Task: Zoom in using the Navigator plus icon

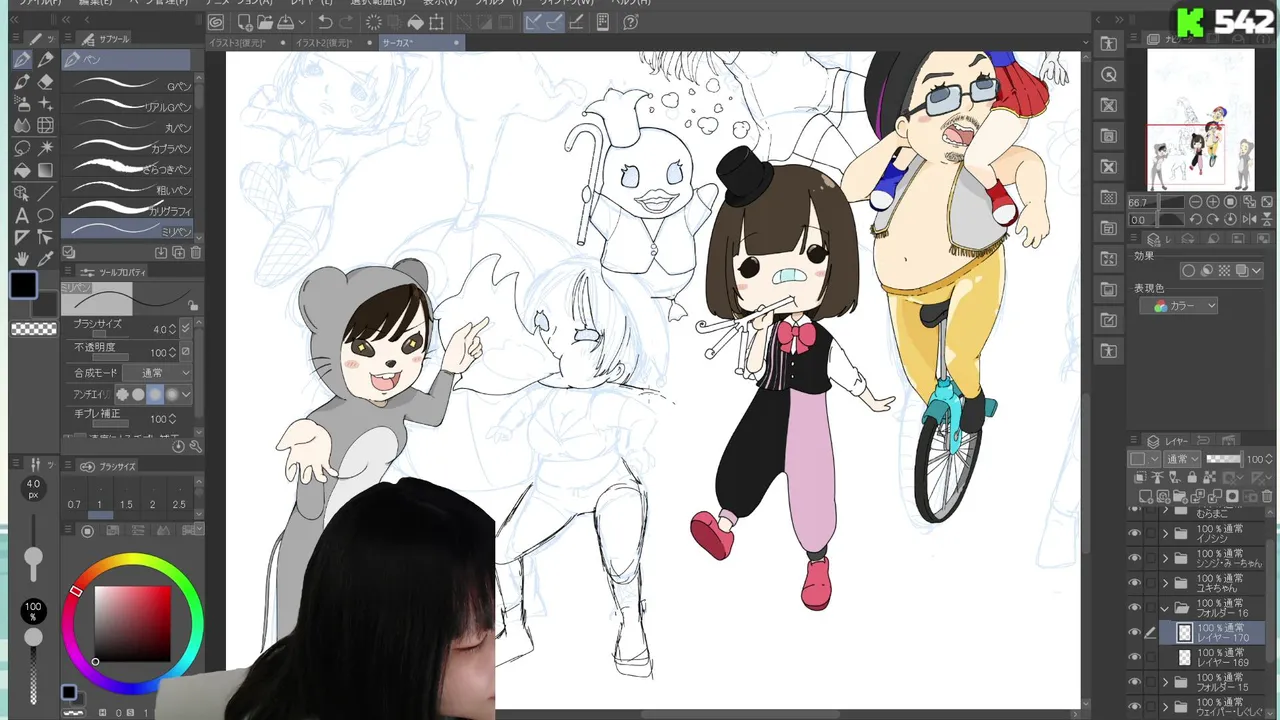Action: [1213, 202]
